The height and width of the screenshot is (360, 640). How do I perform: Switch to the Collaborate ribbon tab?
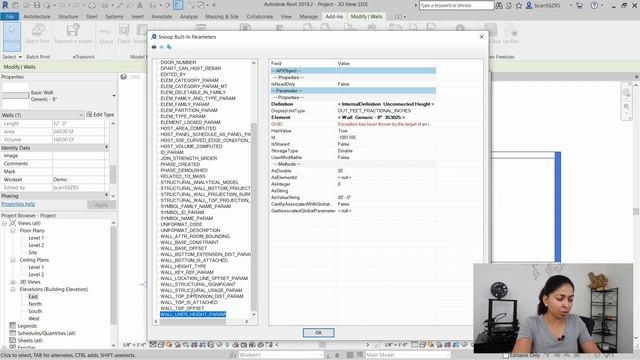point(260,16)
